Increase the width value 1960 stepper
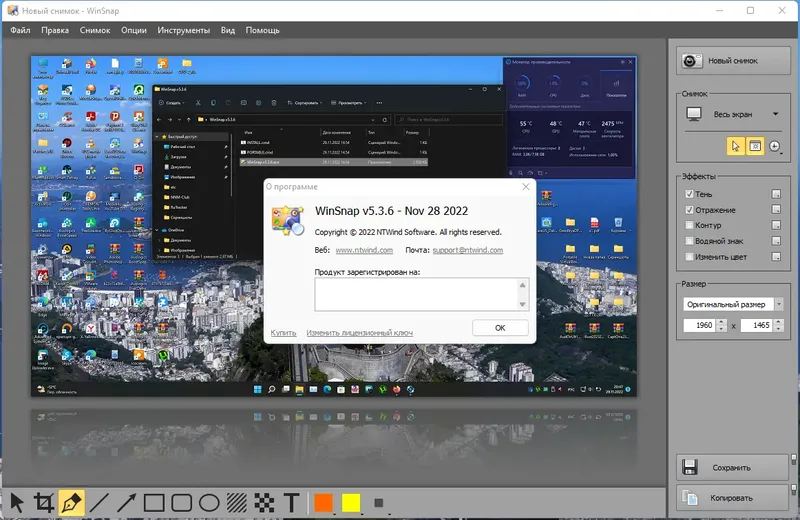The height and width of the screenshot is (520, 800). (x=721, y=322)
